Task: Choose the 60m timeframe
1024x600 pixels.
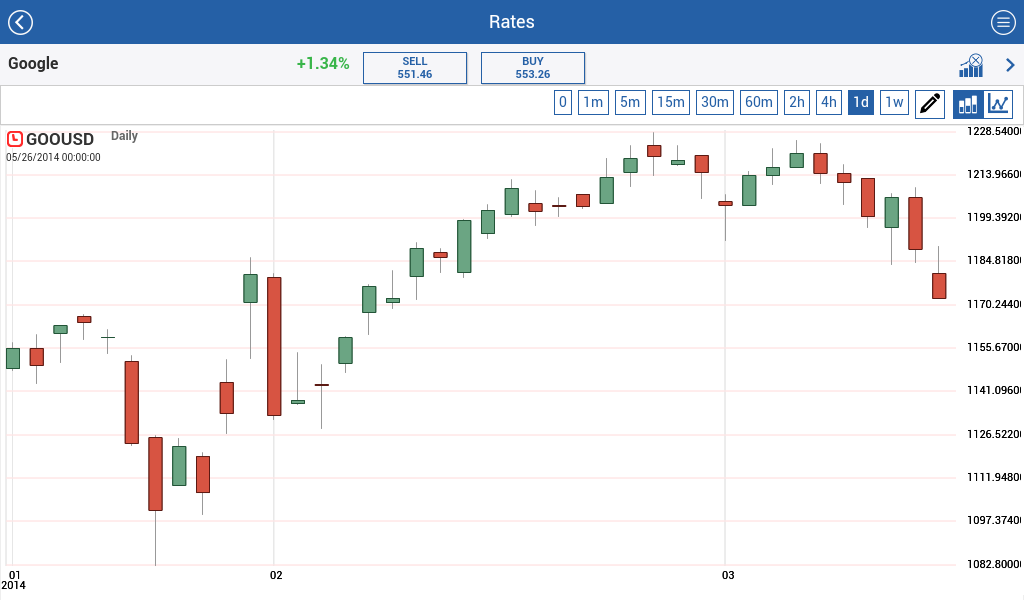Action: coord(759,102)
